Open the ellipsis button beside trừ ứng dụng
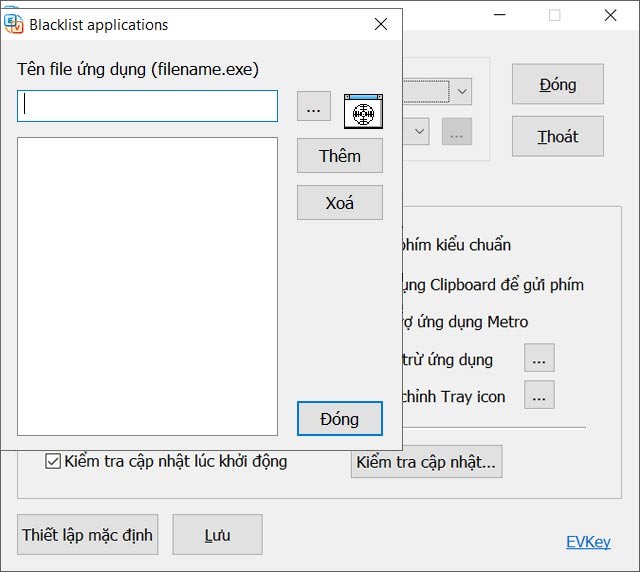 [x=539, y=358]
